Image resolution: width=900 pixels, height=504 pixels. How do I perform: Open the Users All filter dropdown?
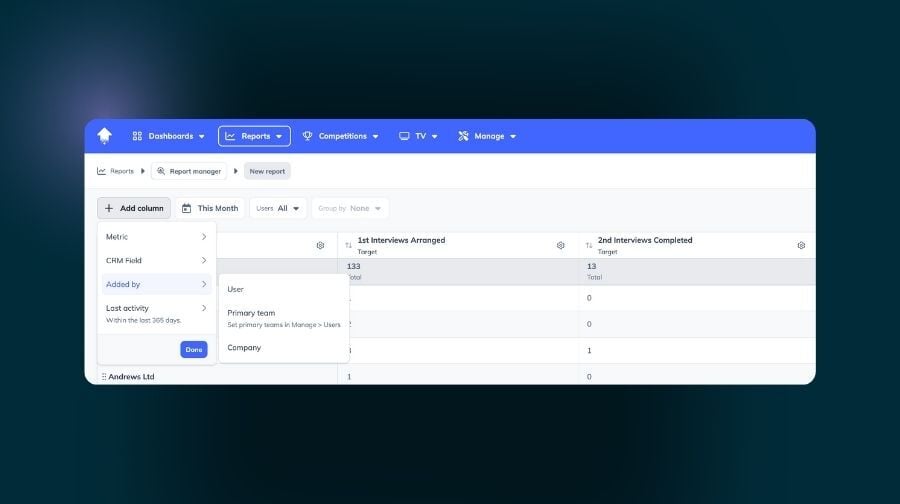tap(278, 208)
